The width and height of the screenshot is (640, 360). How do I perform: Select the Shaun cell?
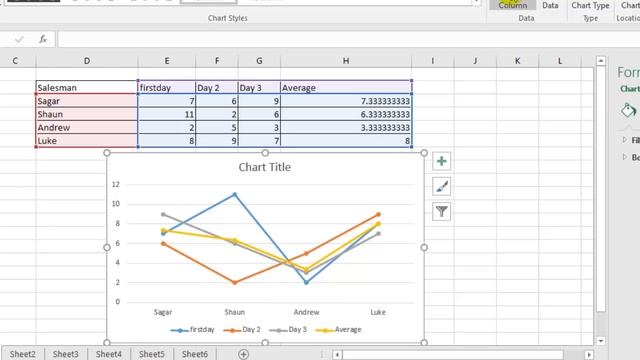pos(87,114)
